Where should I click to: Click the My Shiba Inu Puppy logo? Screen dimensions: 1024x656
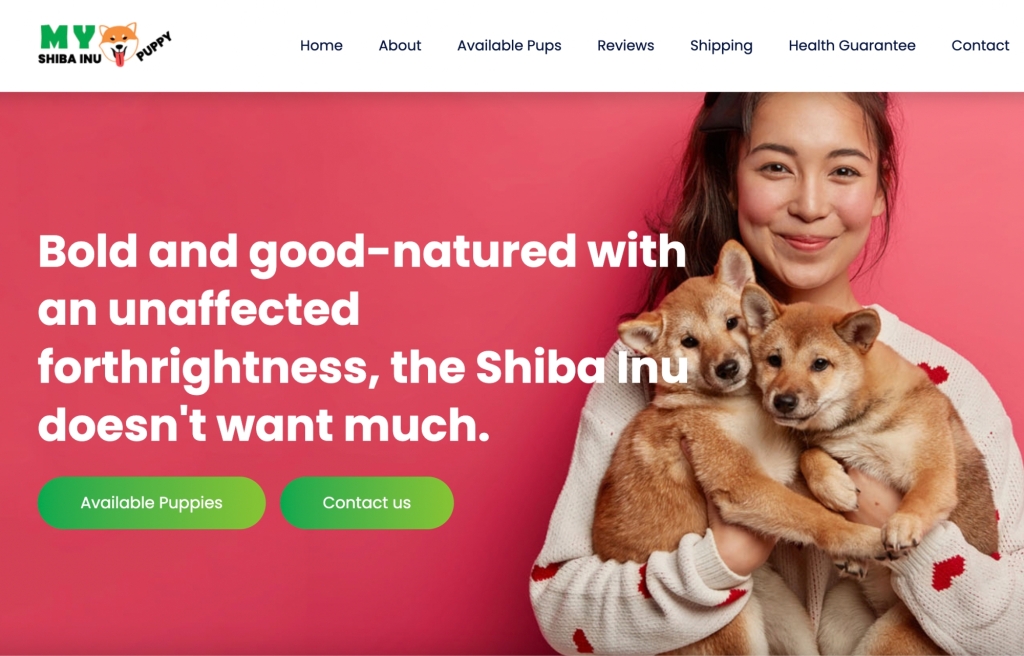click(106, 44)
